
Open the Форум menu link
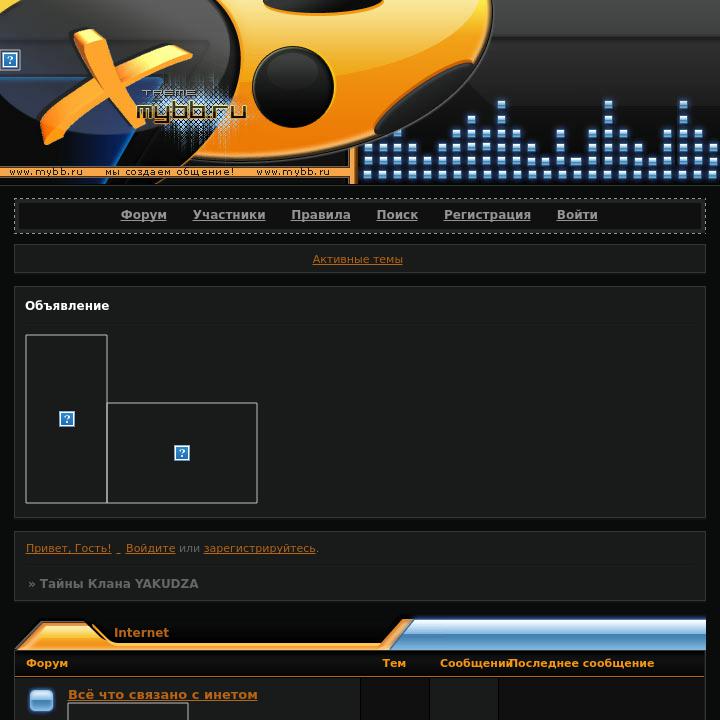tap(143, 215)
